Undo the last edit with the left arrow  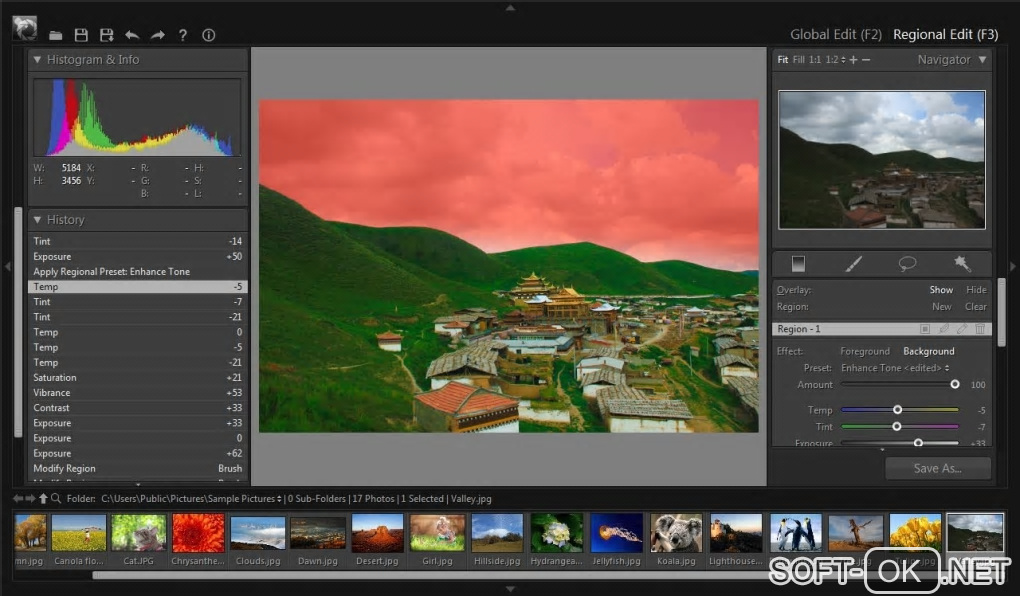click(132, 35)
